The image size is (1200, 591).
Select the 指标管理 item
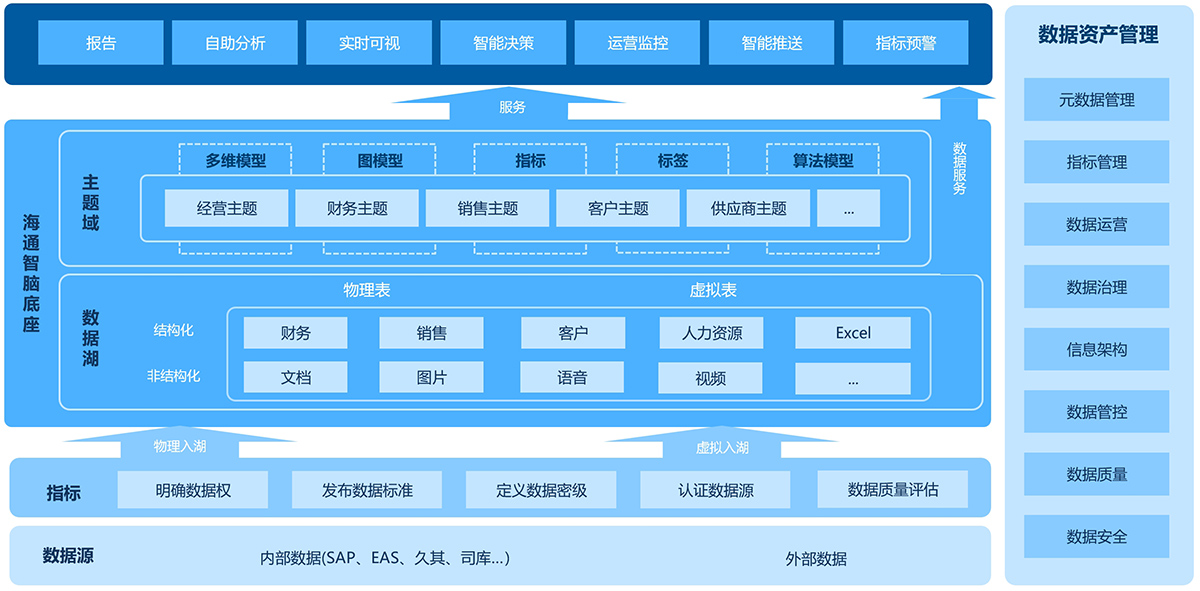pos(1097,162)
